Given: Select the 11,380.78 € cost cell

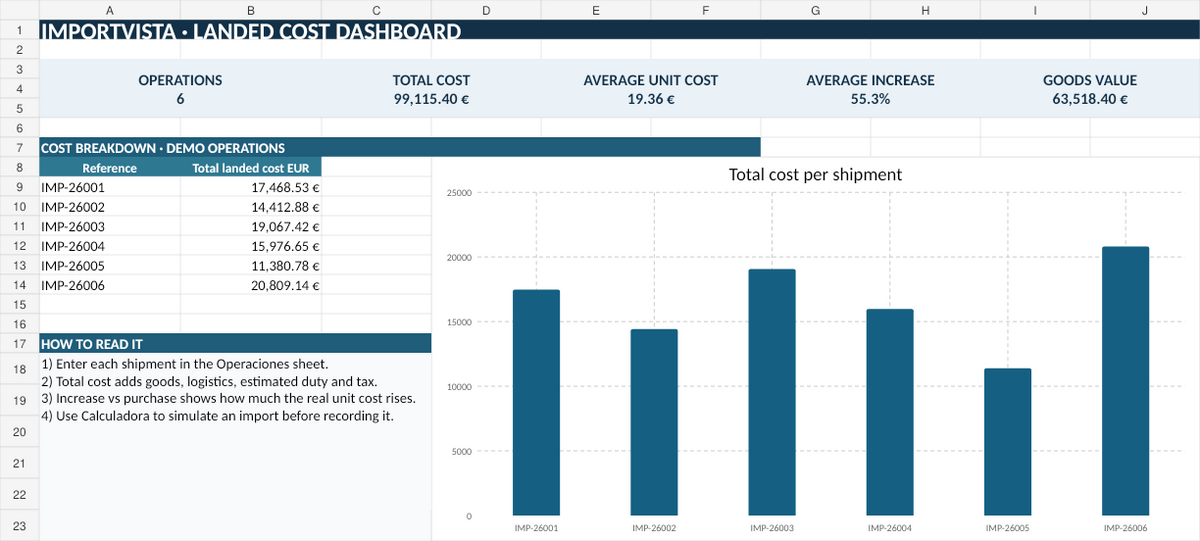Looking at the screenshot, I should pyautogui.click(x=251, y=265).
